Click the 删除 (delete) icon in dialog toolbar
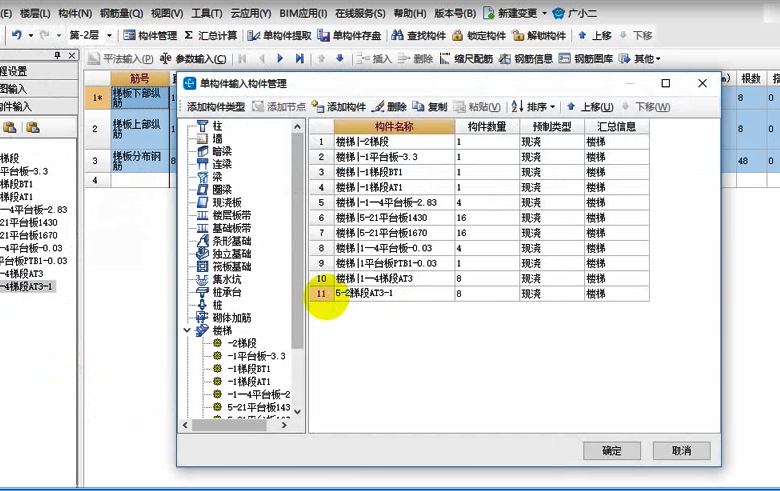This screenshot has width=780, height=491. (x=378, y=107)
